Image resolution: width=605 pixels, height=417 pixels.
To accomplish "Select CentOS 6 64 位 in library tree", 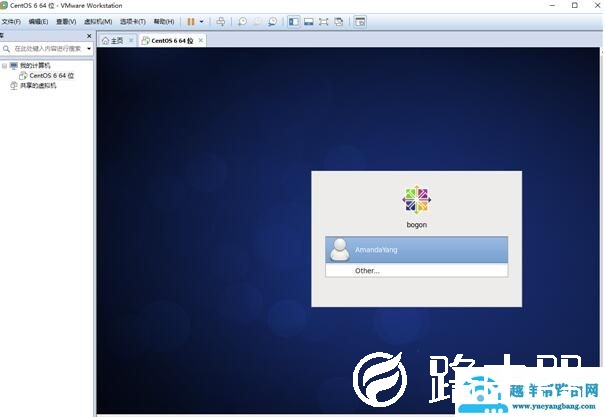I will coord(52,75).
